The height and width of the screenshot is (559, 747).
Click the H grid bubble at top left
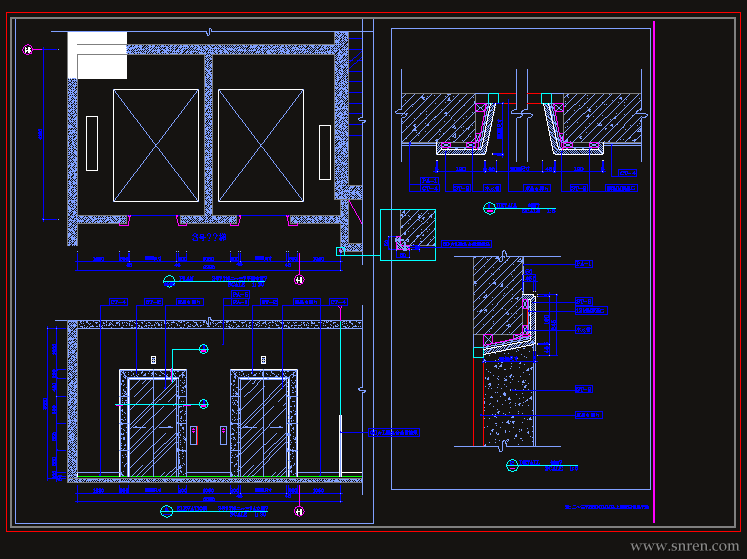(x=28, y=50)
